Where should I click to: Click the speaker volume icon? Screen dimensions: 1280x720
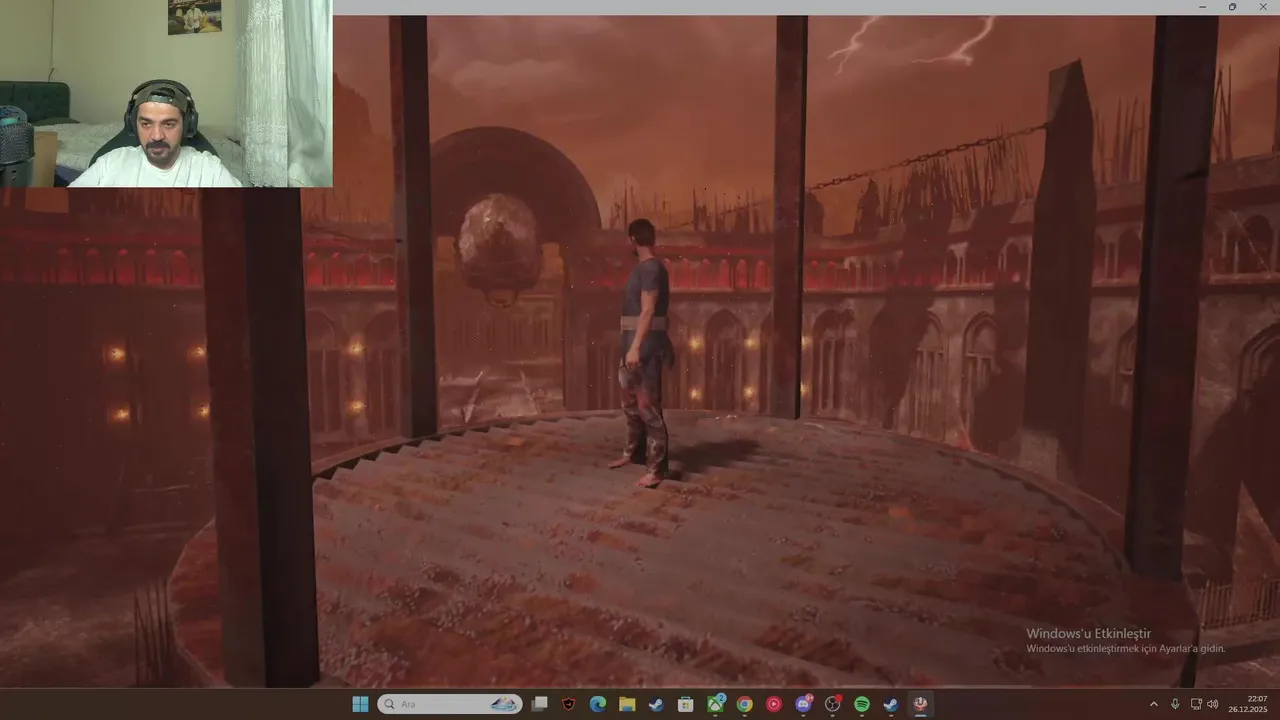pyautogui.click(x=1213, y=704)
